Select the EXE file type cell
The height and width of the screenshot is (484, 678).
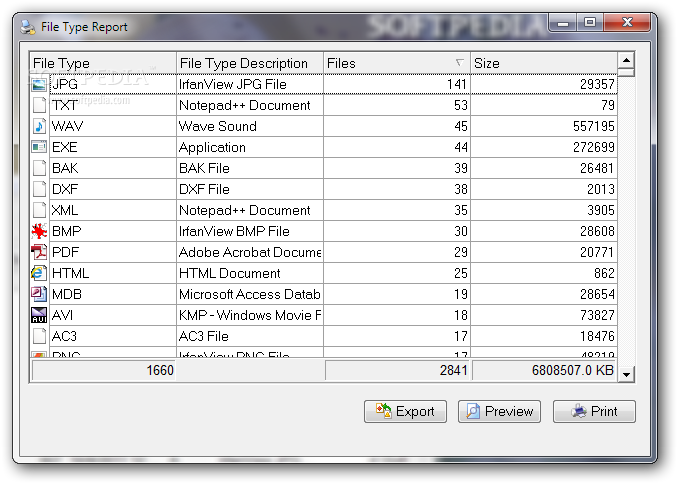point(113,147)
